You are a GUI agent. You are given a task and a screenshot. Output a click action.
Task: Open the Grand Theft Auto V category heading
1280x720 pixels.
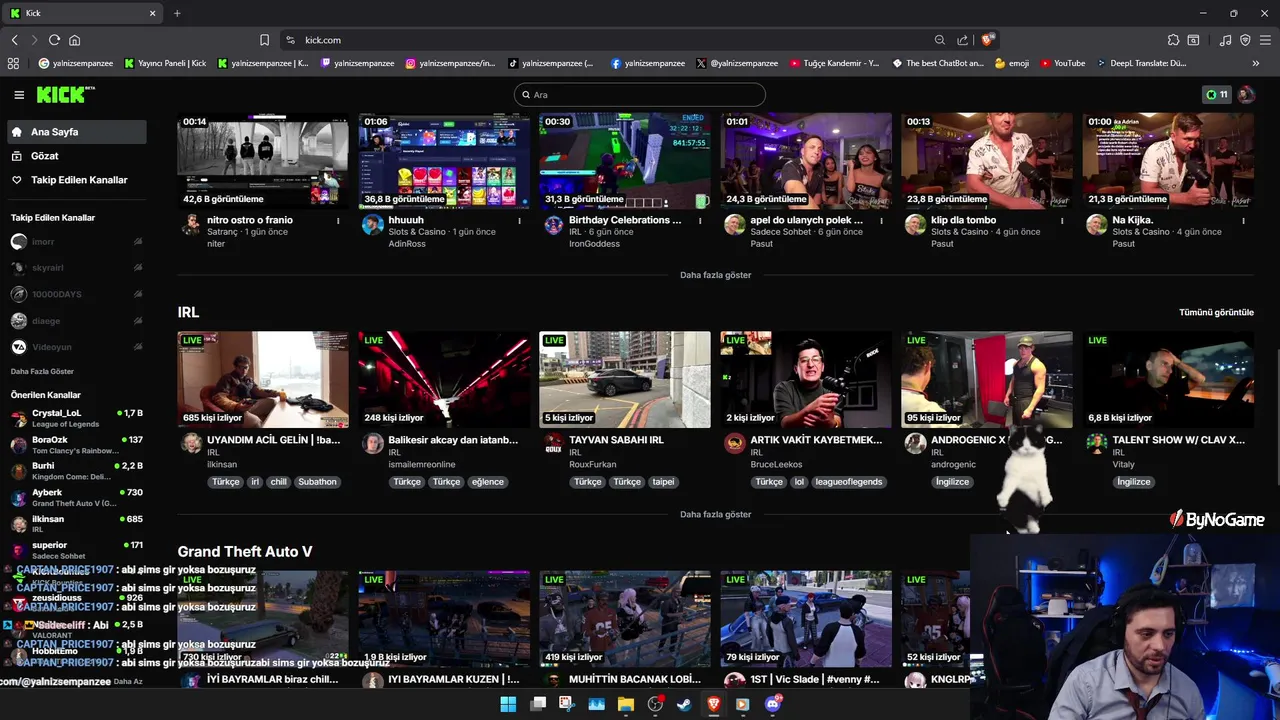[245, 551]
